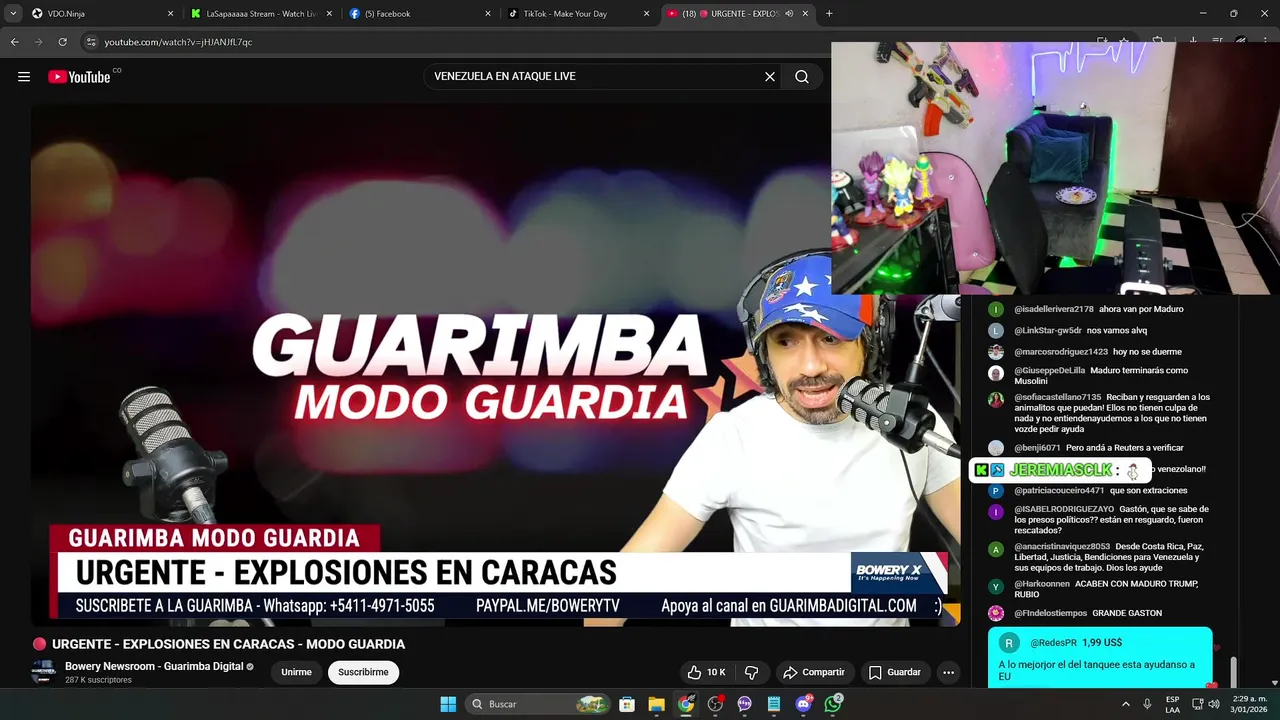The width and height of the screenshot is (1280, 720).
Task: Join the channel with Unirme
Action: tap(296, 672)
